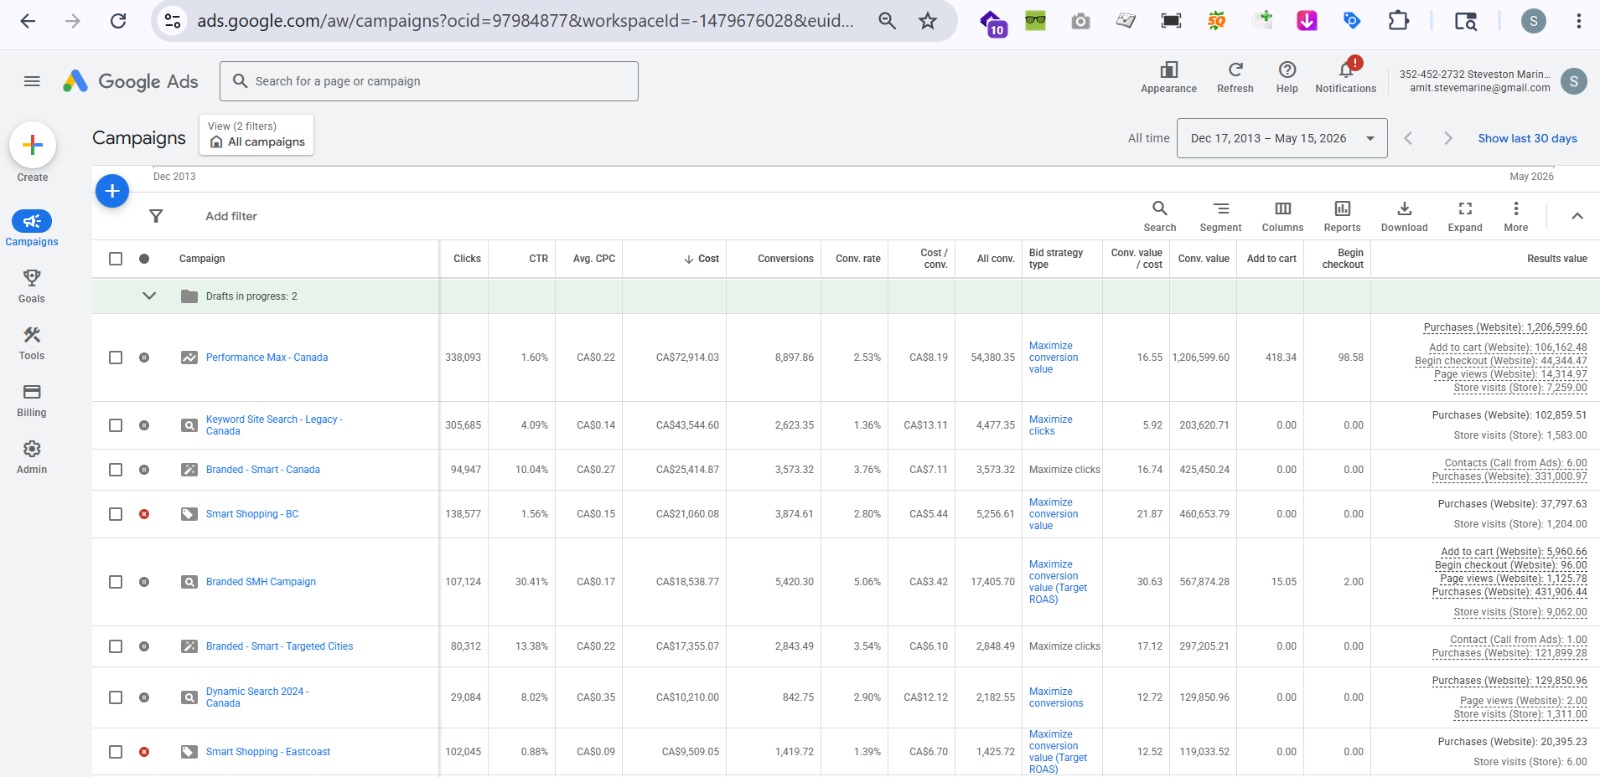Sort table by the Clicks column
The height and width of the screenshot is (777, 1600).
[x=467, y=259]
